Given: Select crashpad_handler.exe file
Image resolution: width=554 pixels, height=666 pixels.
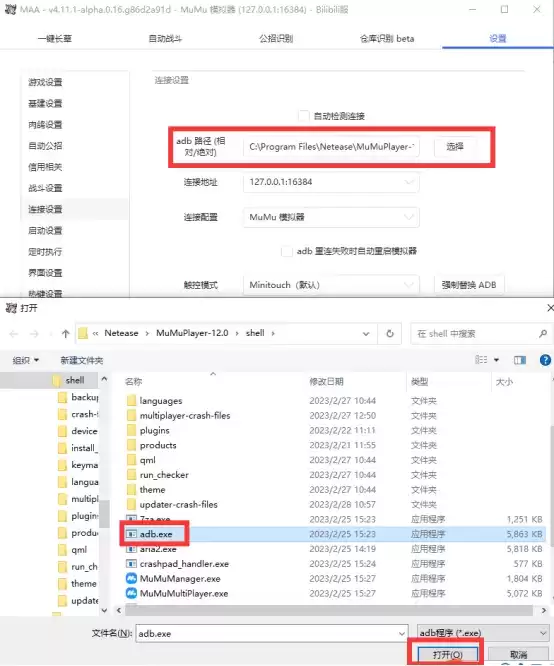Looking at the screenshot, I should point(184,564).
